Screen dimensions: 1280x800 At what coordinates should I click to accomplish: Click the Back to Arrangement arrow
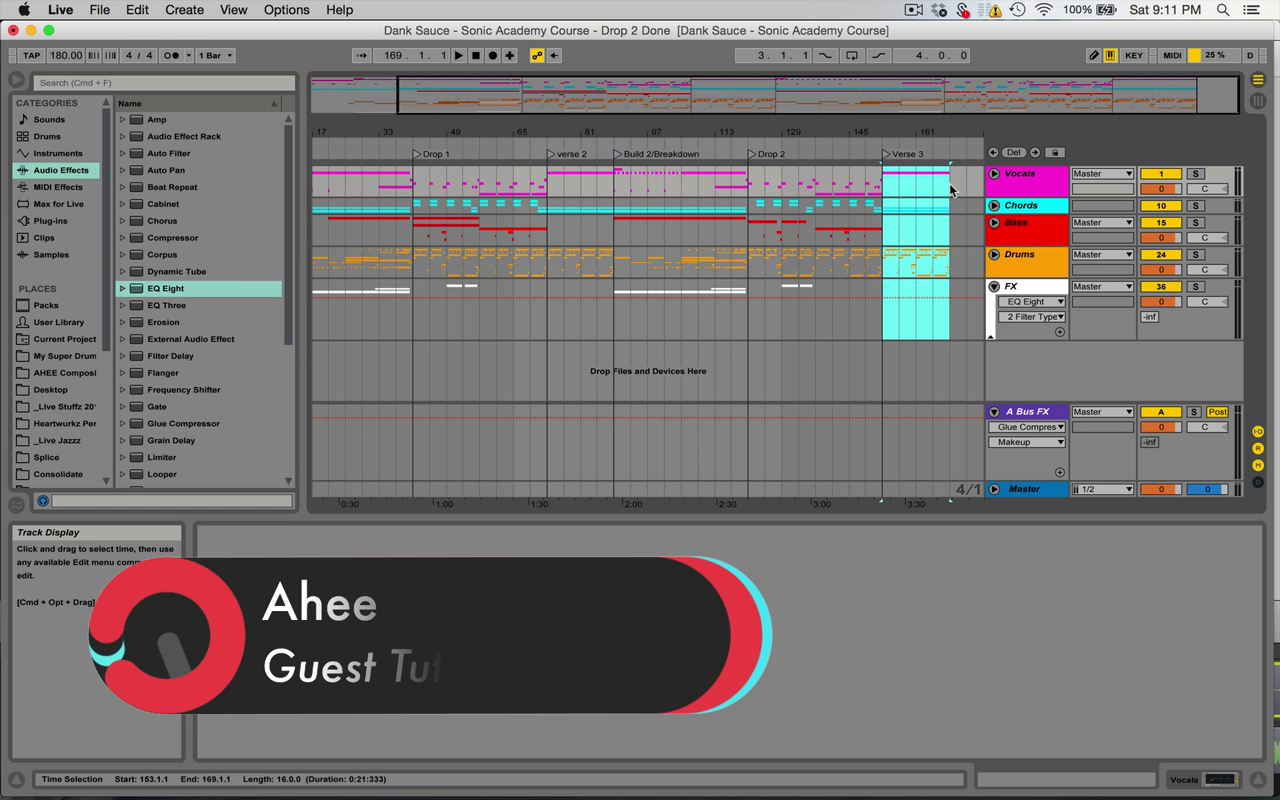(554, 56)
